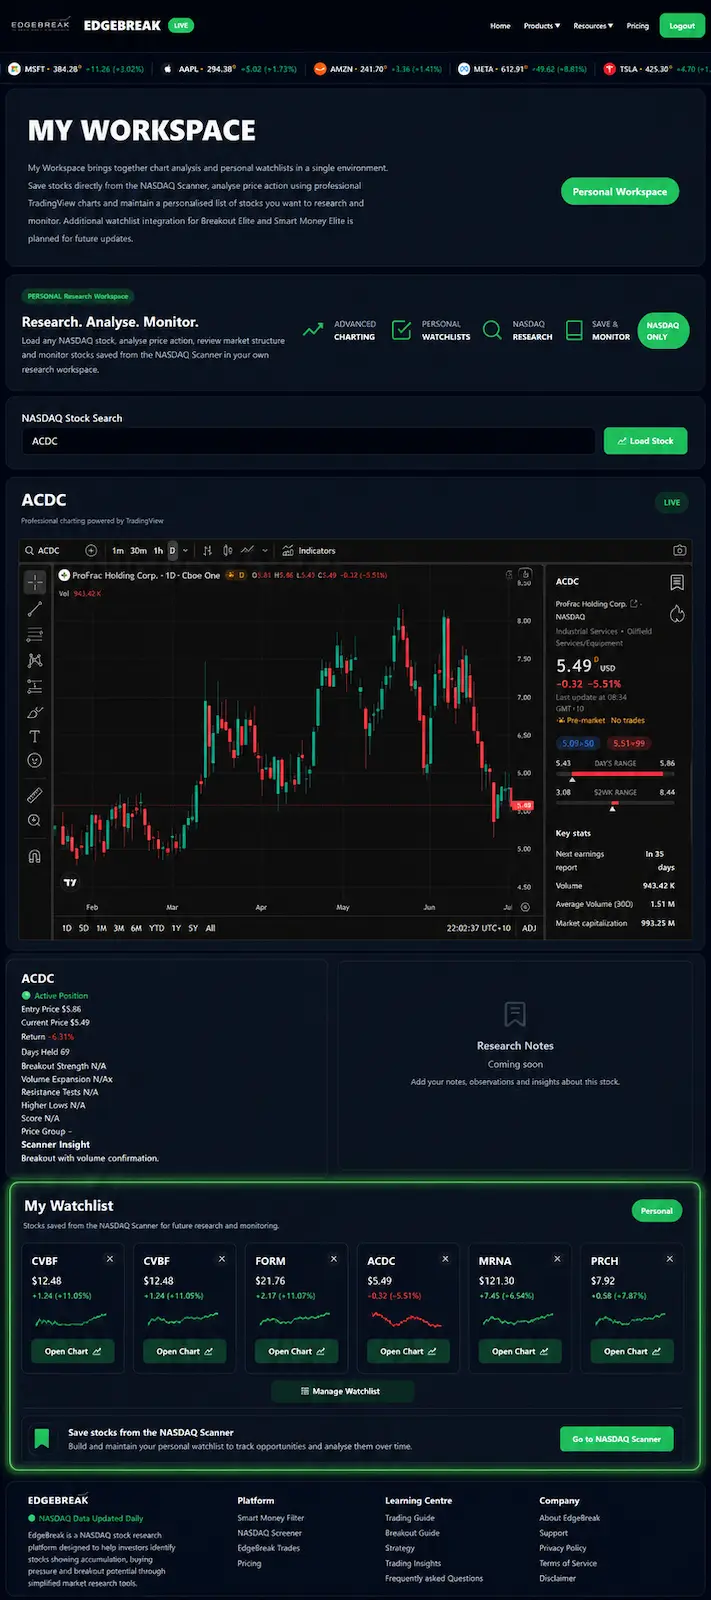Click the TradingView logo on chart

click(x=70, y=882)
